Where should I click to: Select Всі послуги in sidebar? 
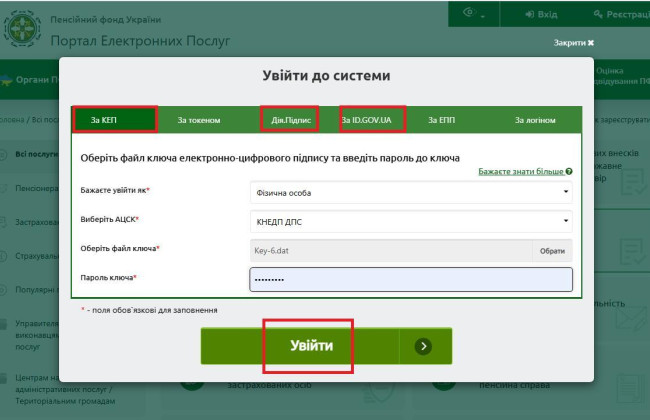[36, 154]
